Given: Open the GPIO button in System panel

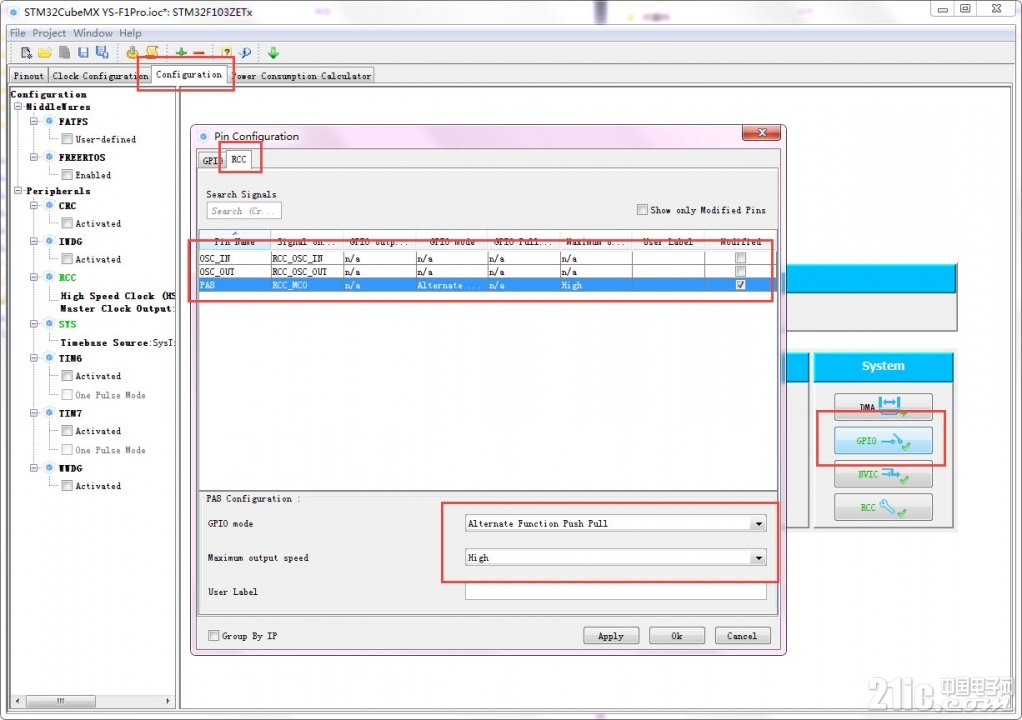Looking at the screenshot, I should [883, 441].
